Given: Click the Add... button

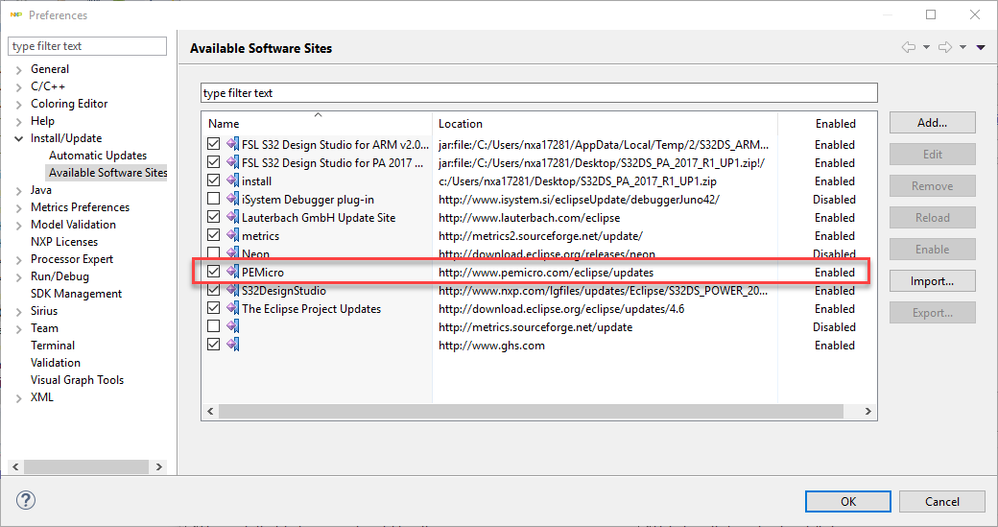Looking at the screenshot, I should pyautogui.click(x=932, y=123).
